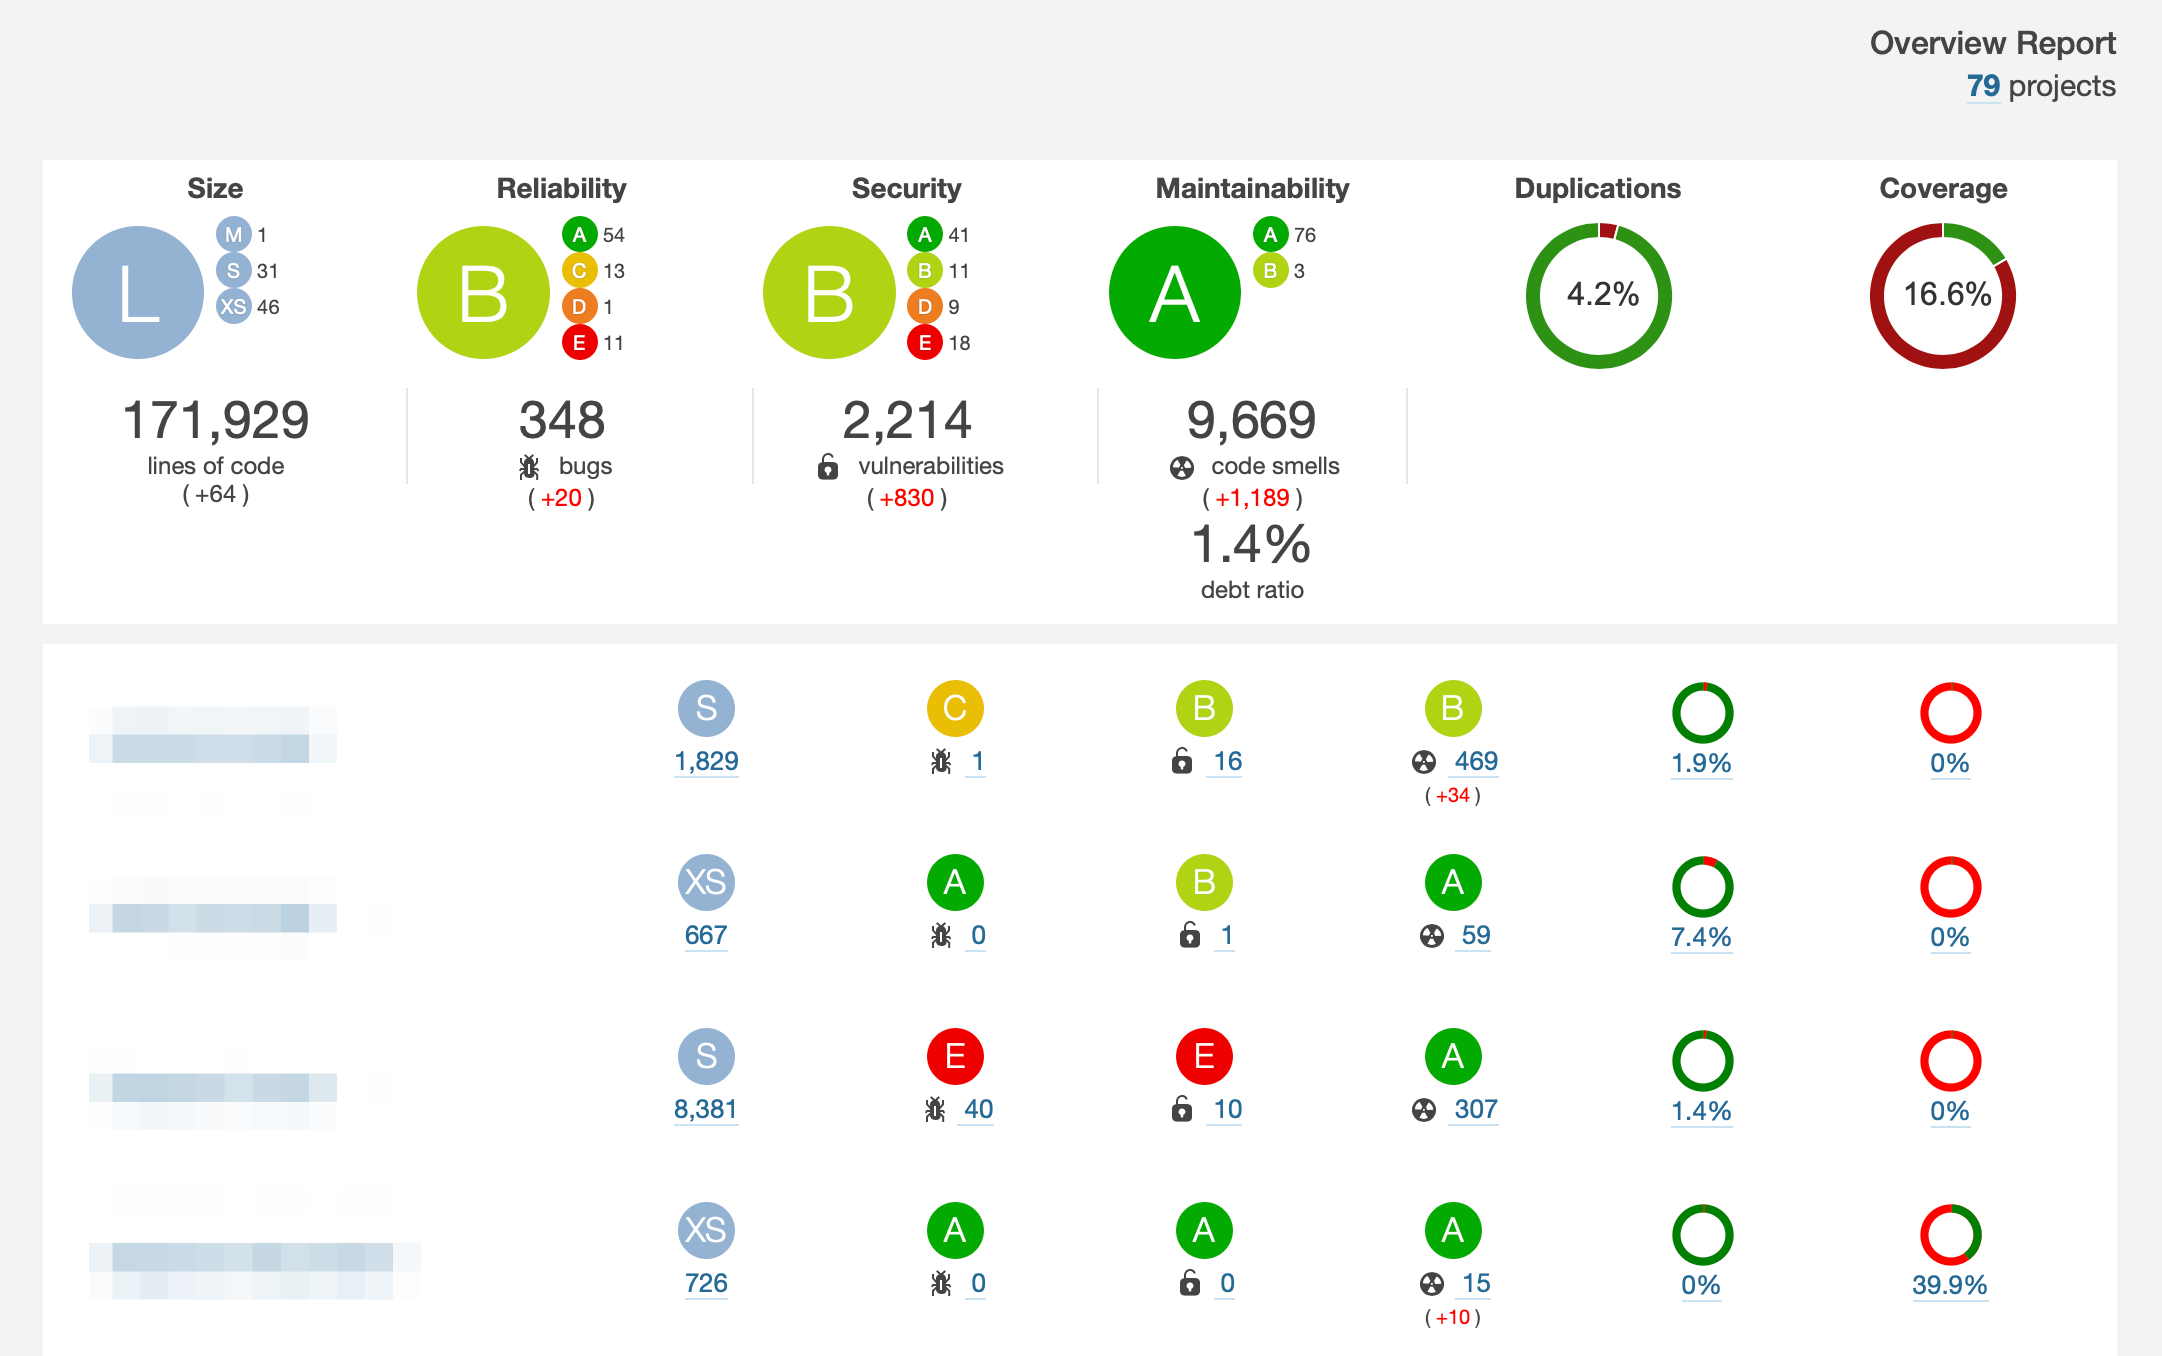Click the Reliability column heading
This screenshot has height=1356, width=2162.
[562, 188]
